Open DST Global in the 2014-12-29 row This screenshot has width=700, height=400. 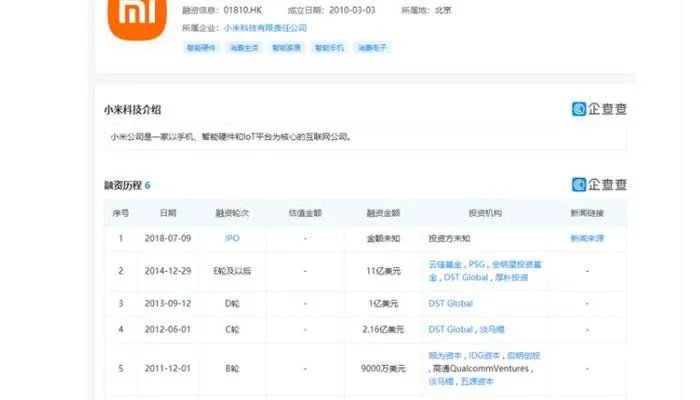(466, 277)
